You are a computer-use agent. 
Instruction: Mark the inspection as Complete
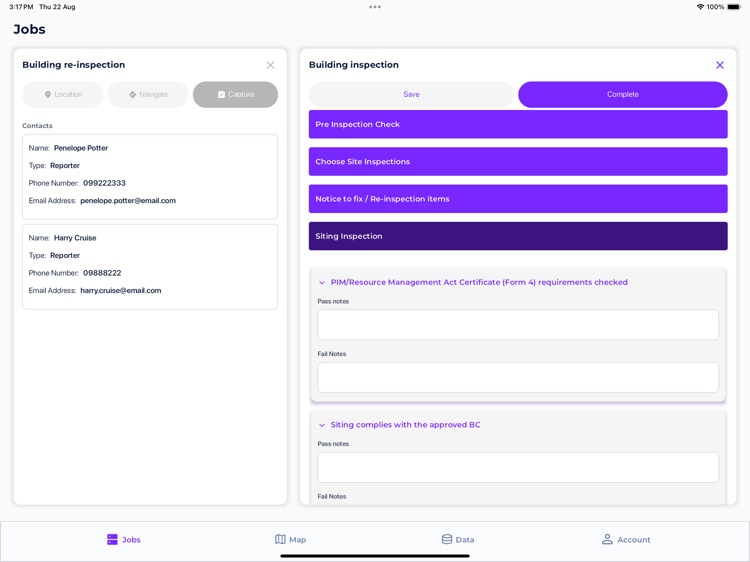pos(623,94)
